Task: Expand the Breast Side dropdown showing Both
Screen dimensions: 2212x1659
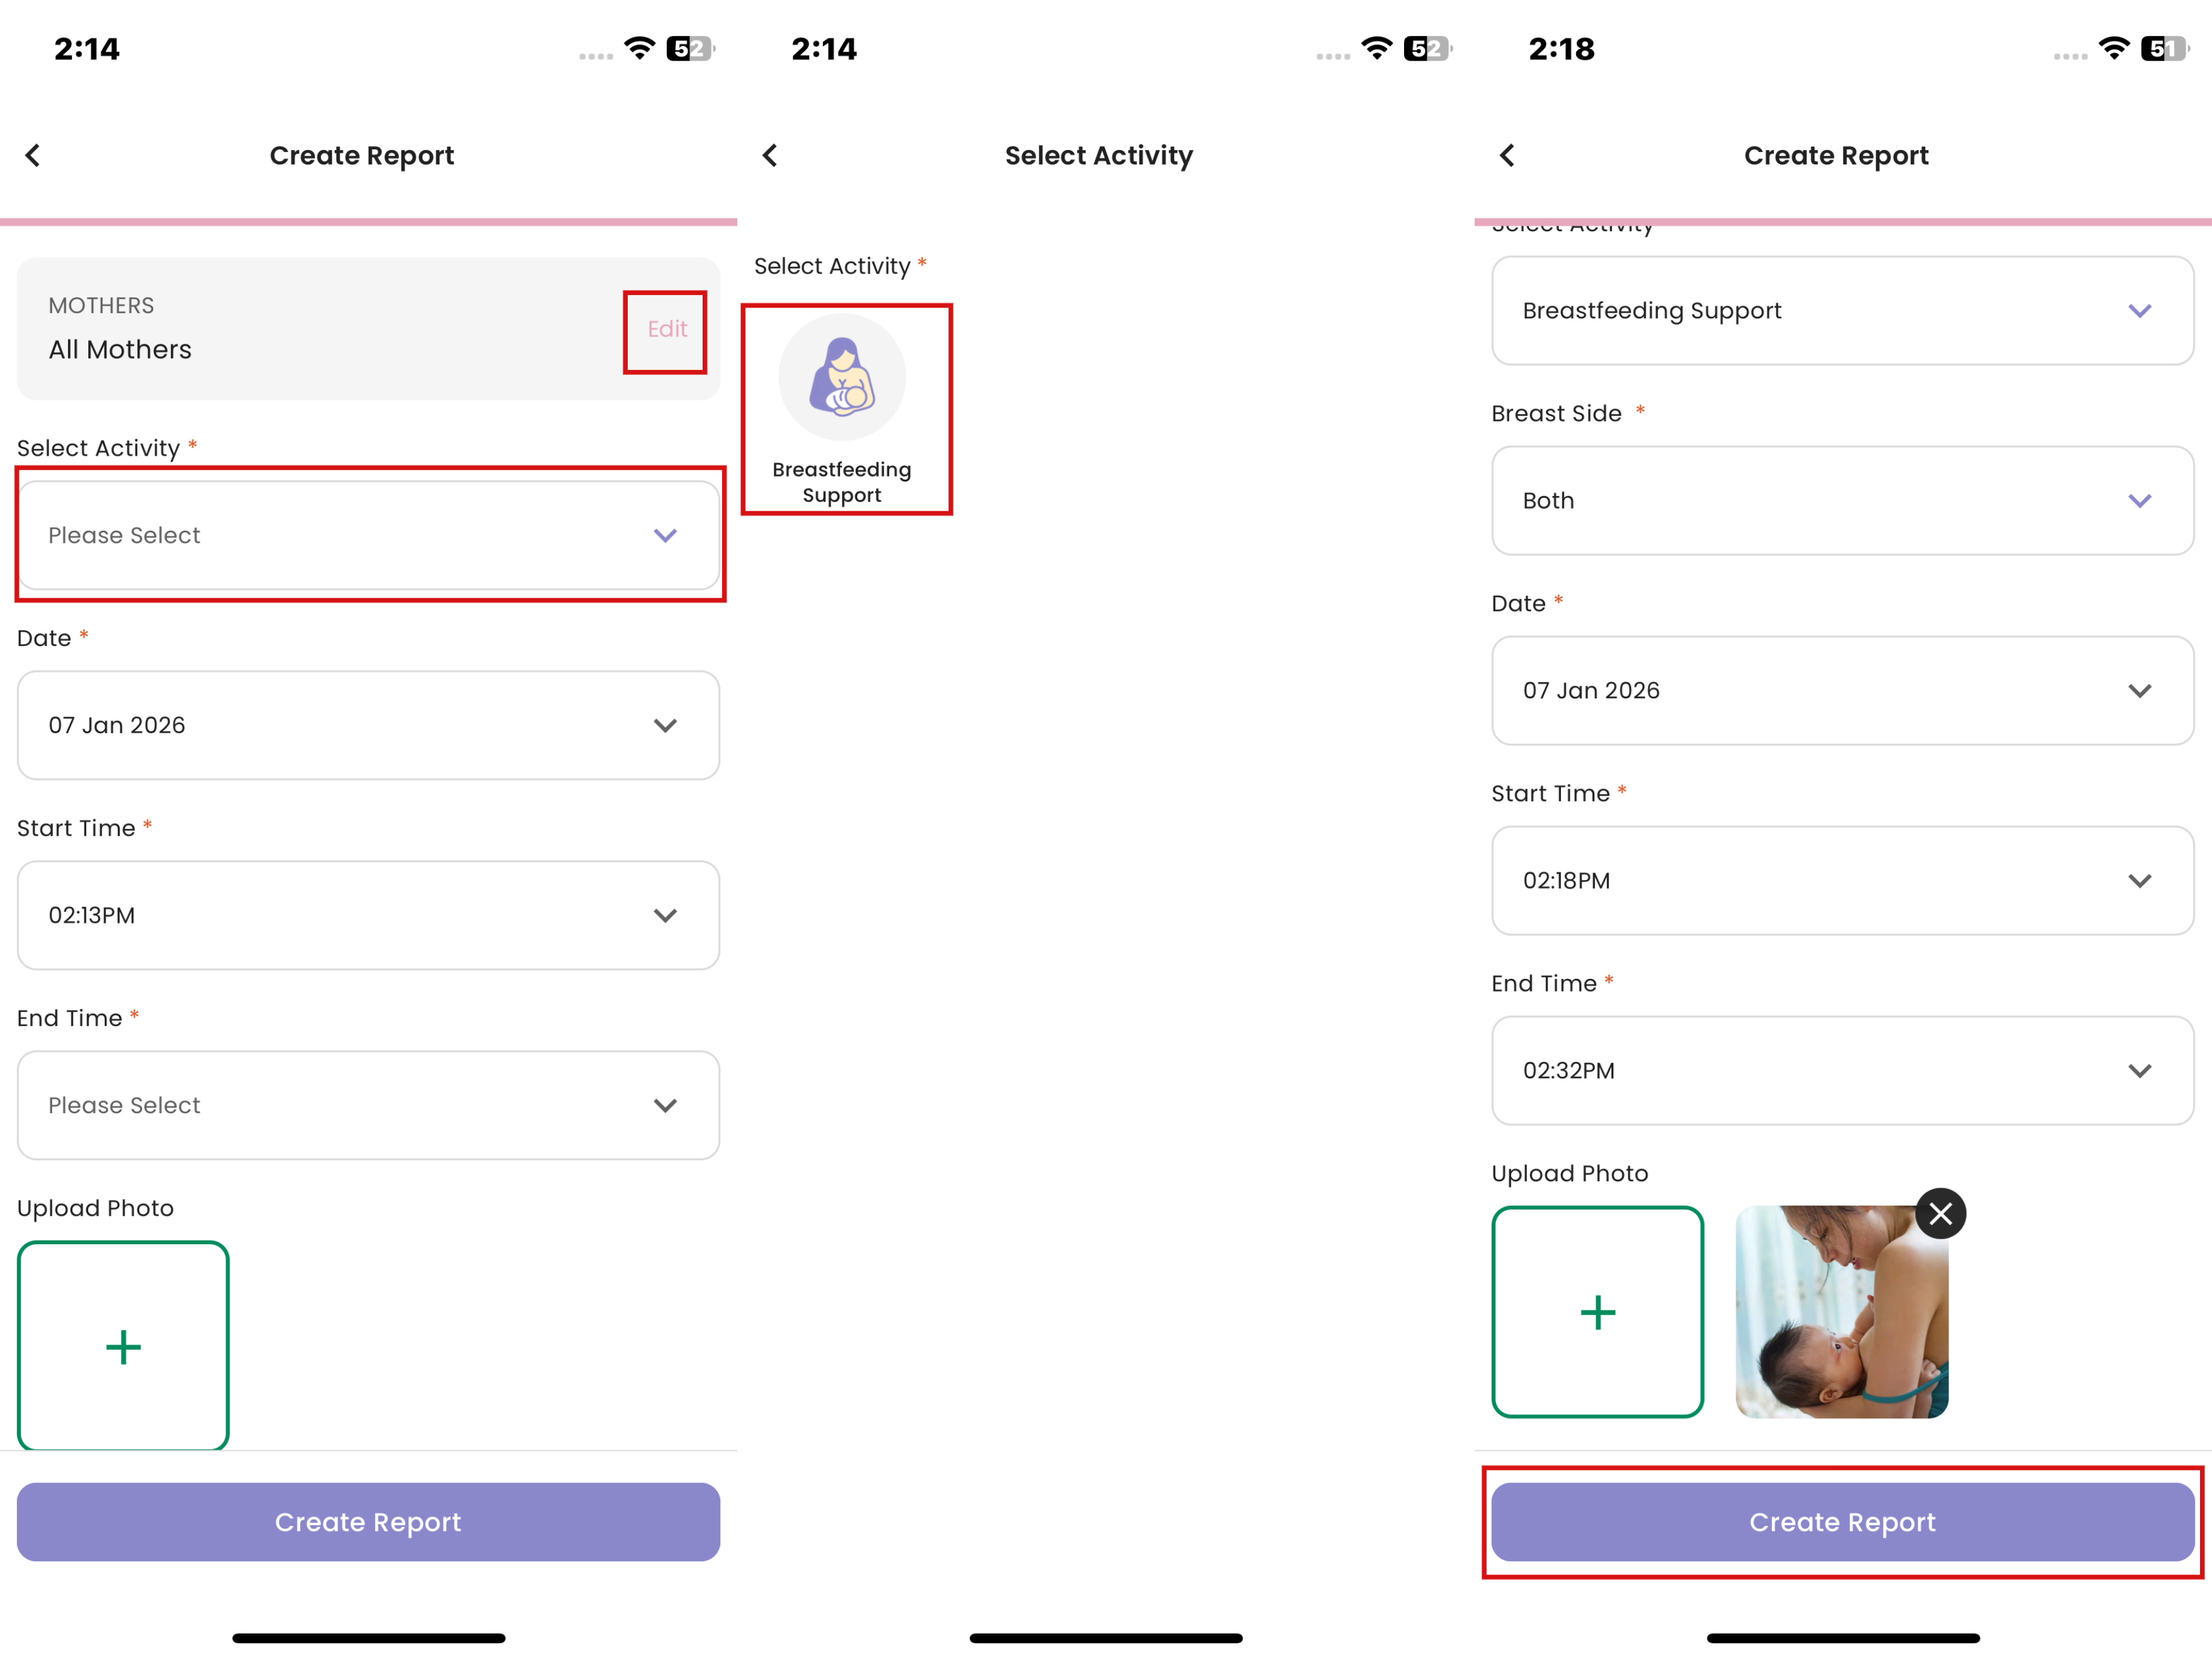Action: (1842, 501)
